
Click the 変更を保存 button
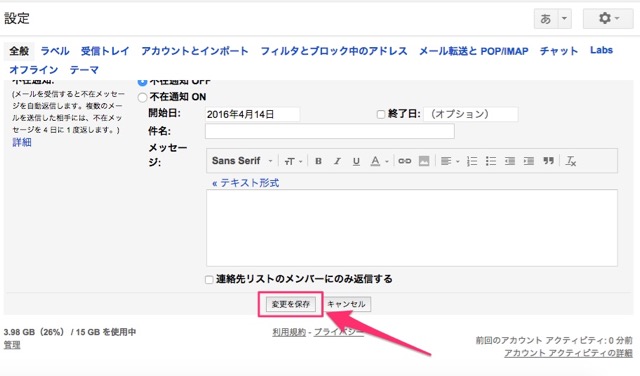click(291, 304)
